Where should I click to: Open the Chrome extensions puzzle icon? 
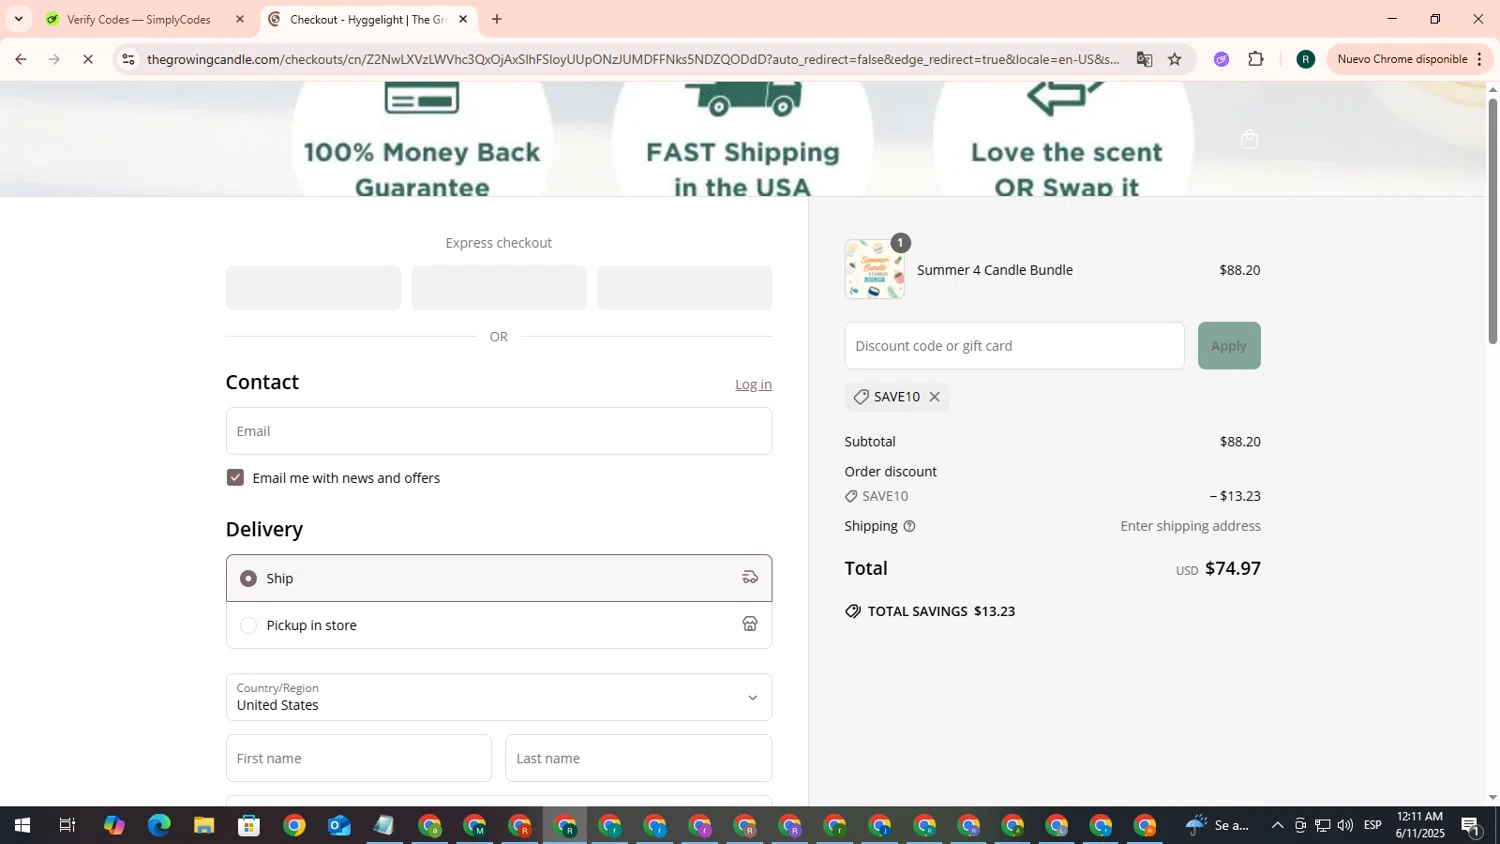[x=1256, y=59]
